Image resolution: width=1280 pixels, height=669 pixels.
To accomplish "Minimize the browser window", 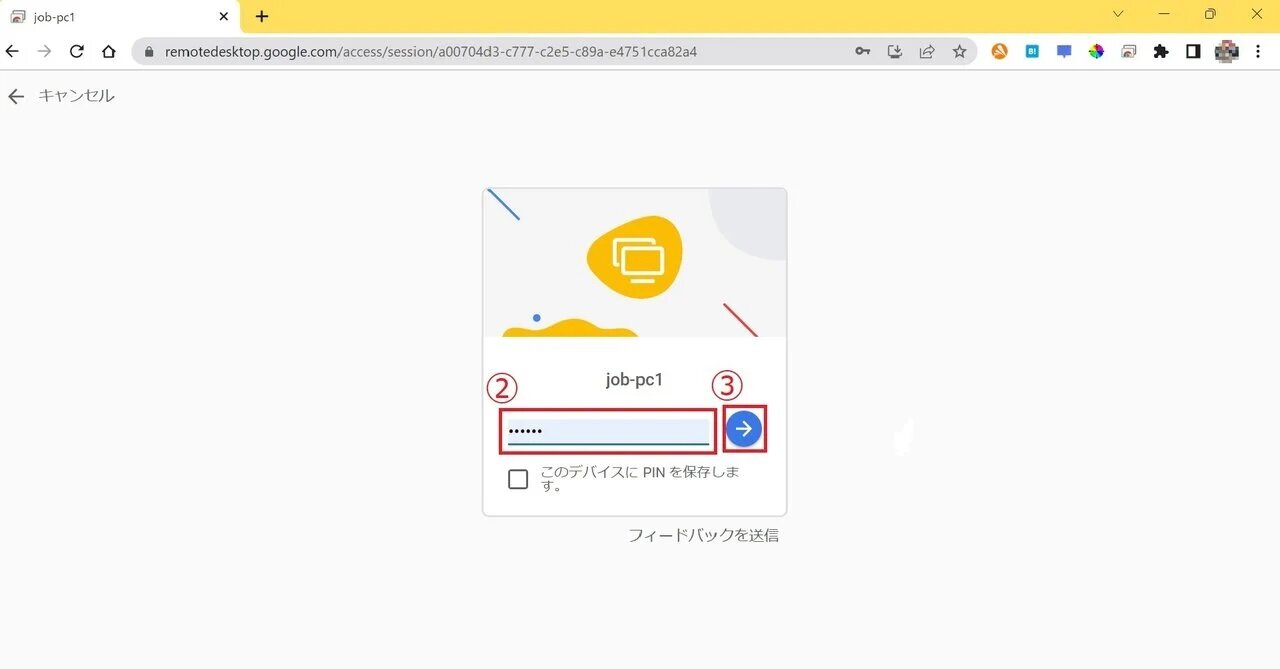I will (x=1164, y=14).
